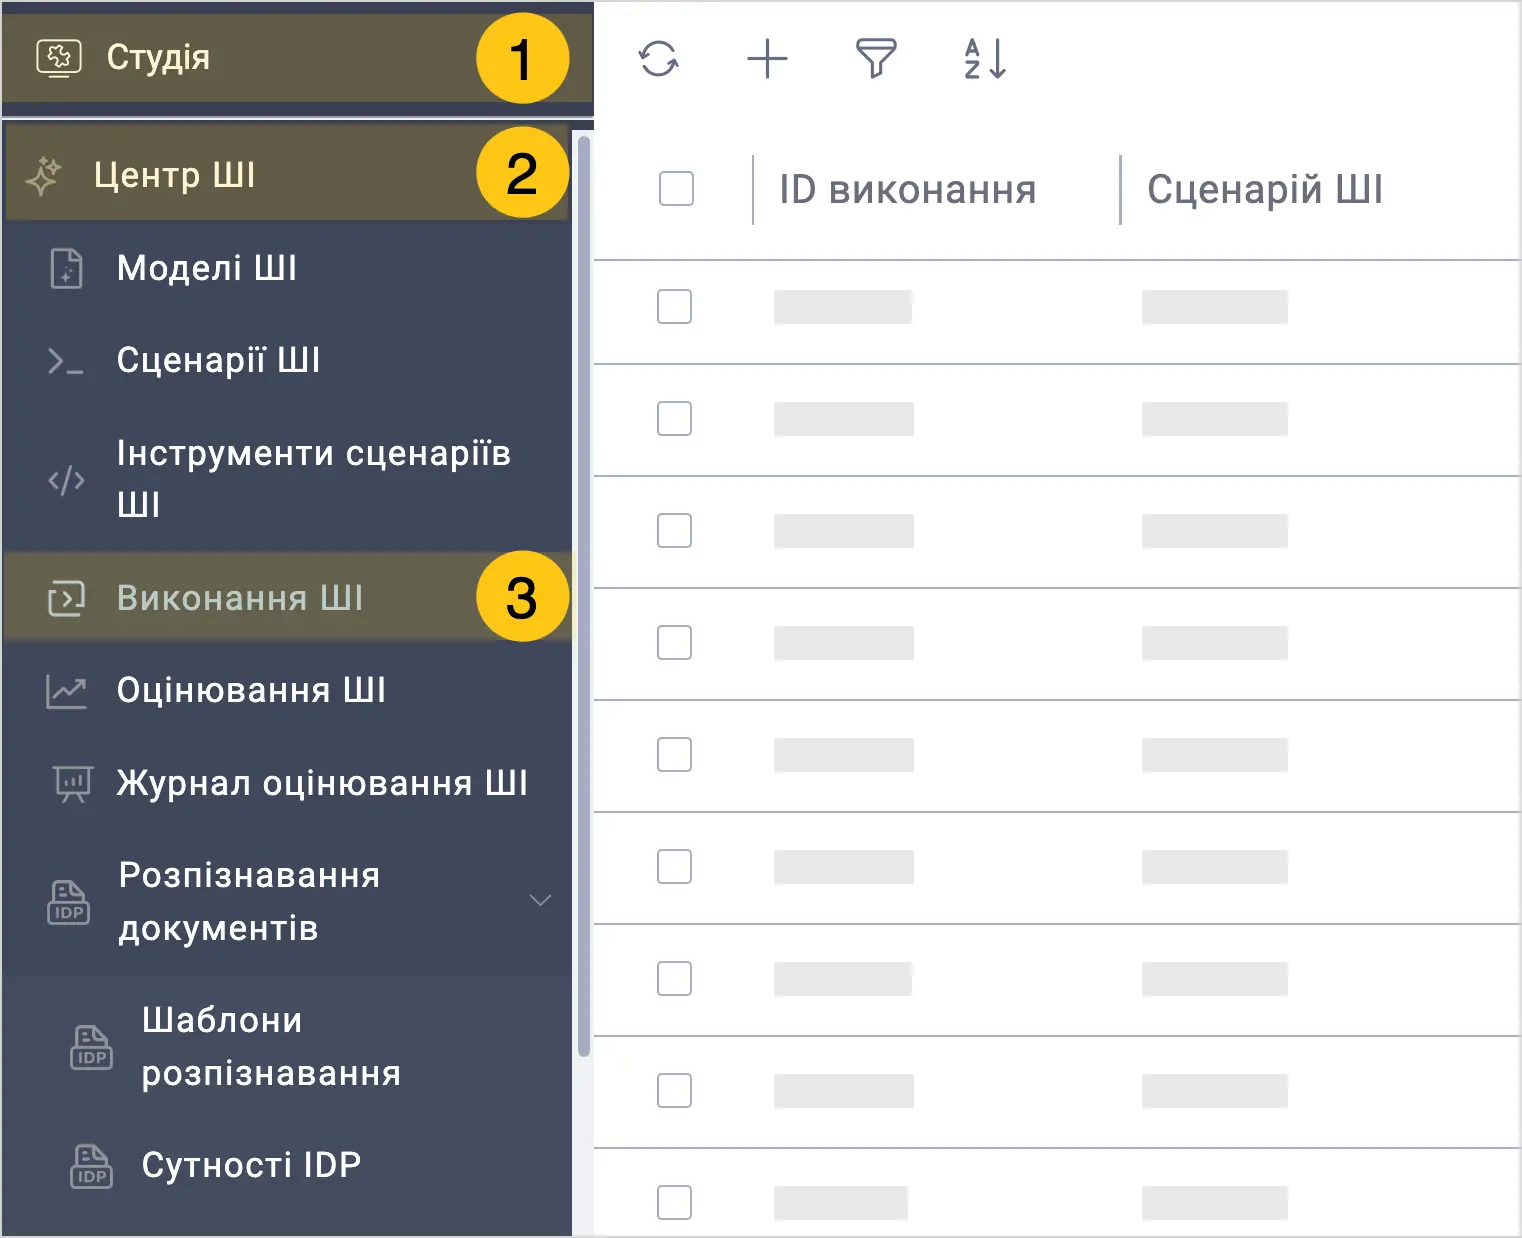Click the Оцінювання ШІ chart icon
This screenshot has height=1238, width=1522.
point(67,691)
